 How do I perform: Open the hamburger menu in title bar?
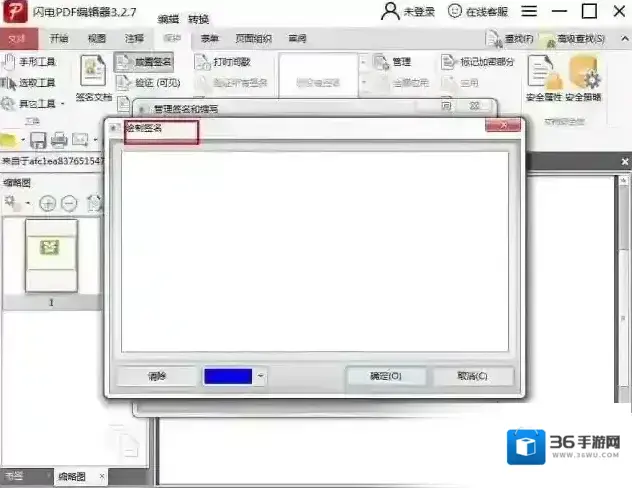529,11
